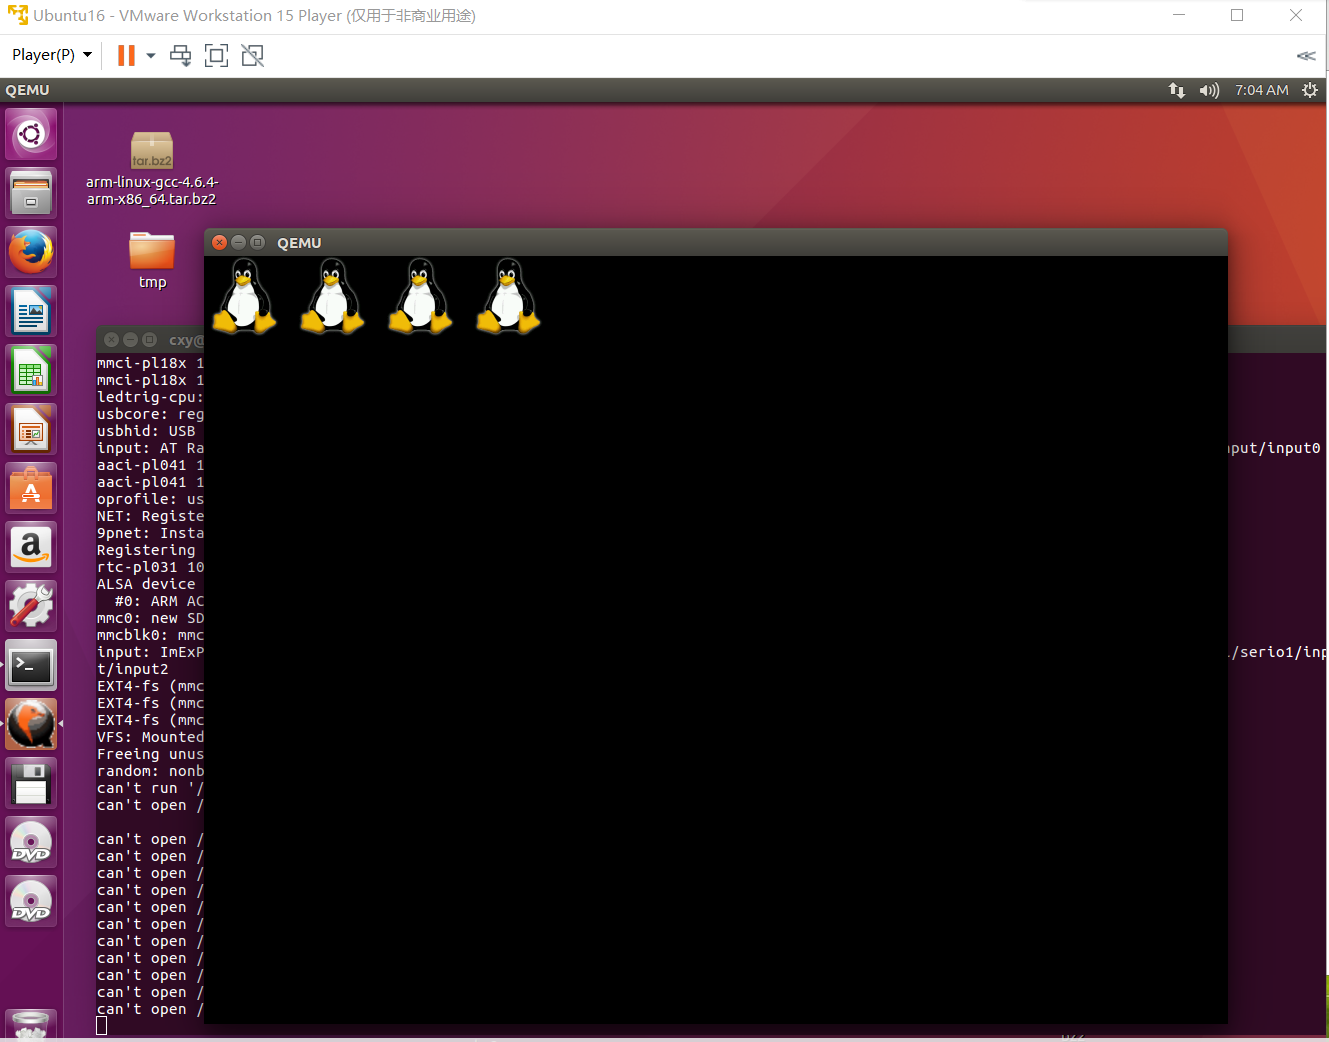The width and height of the screenshot is (1329, 1042).
Task: Click the second Tux penguin in QEMU
Action: [333, 296]
